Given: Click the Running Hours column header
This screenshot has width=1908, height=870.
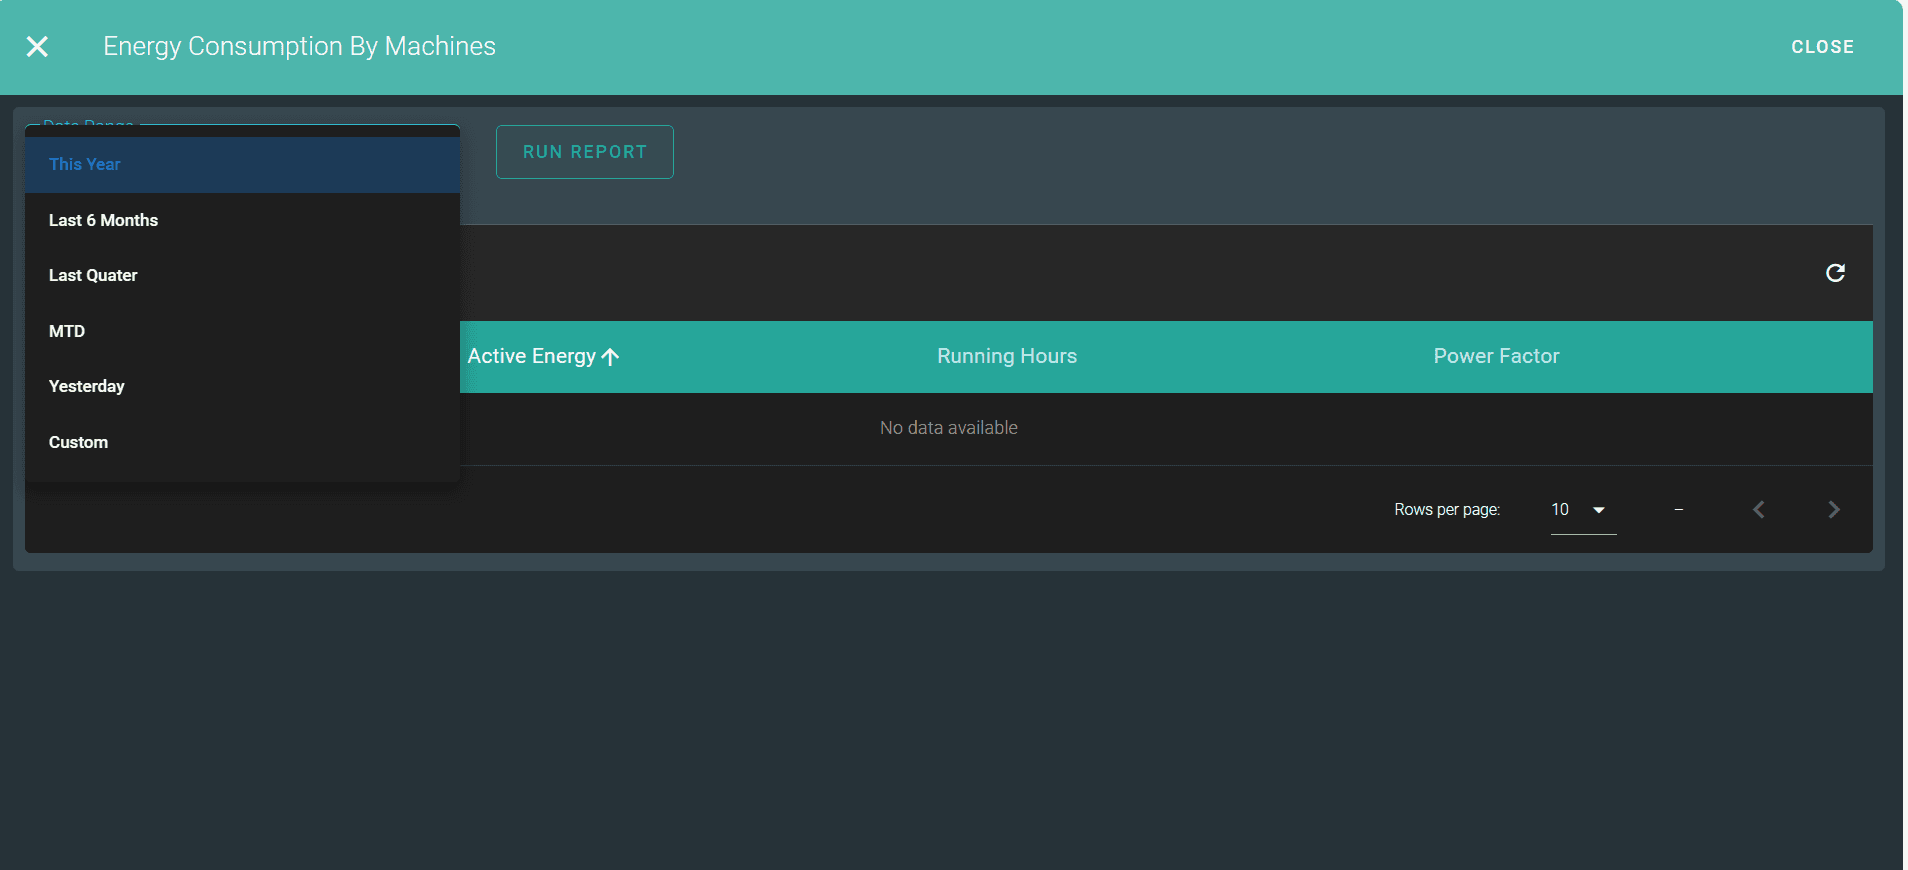Looking at the screenshot, I should 1007,357.
